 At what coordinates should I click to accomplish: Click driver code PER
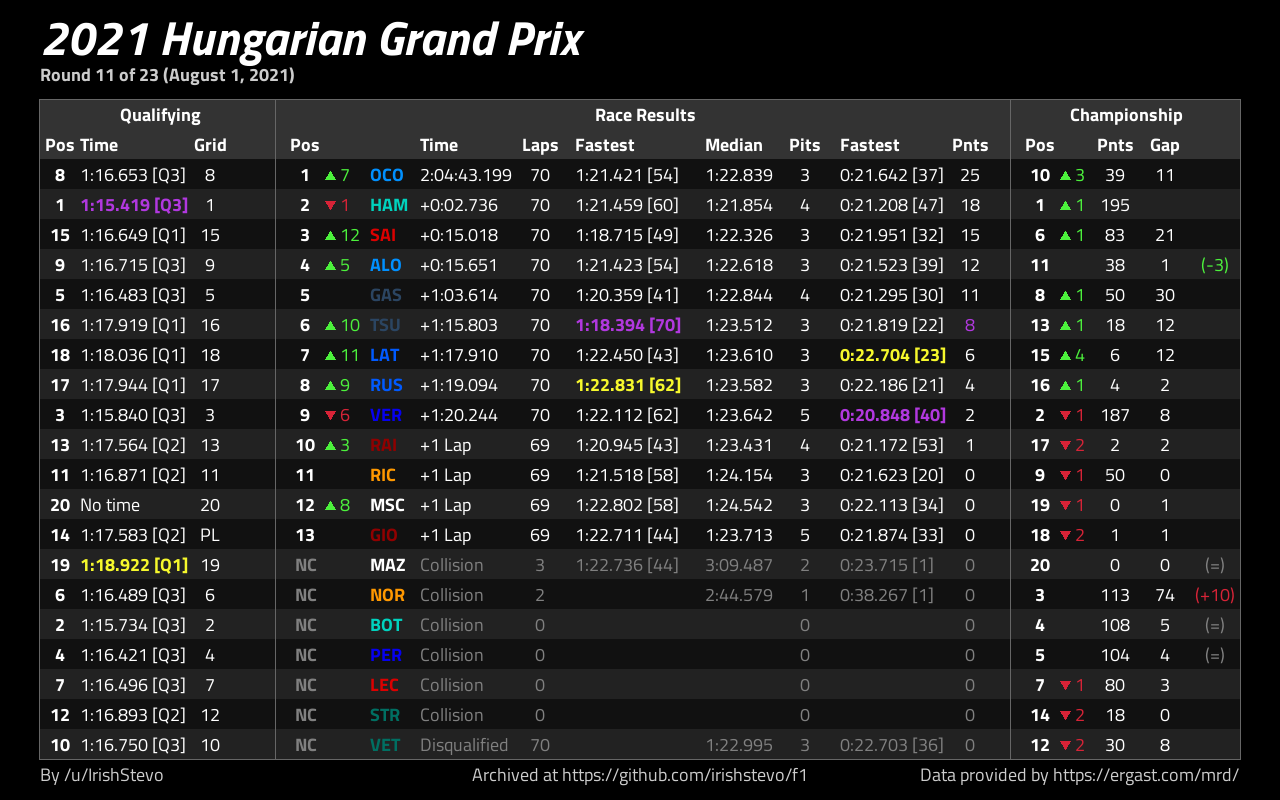386,656
